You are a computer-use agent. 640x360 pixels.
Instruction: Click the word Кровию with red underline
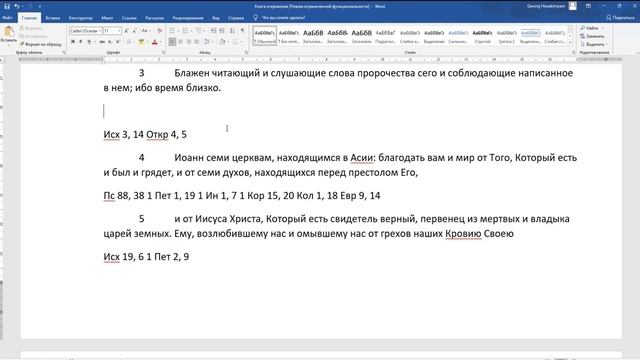pyautogui.click(x=463, y=234)
